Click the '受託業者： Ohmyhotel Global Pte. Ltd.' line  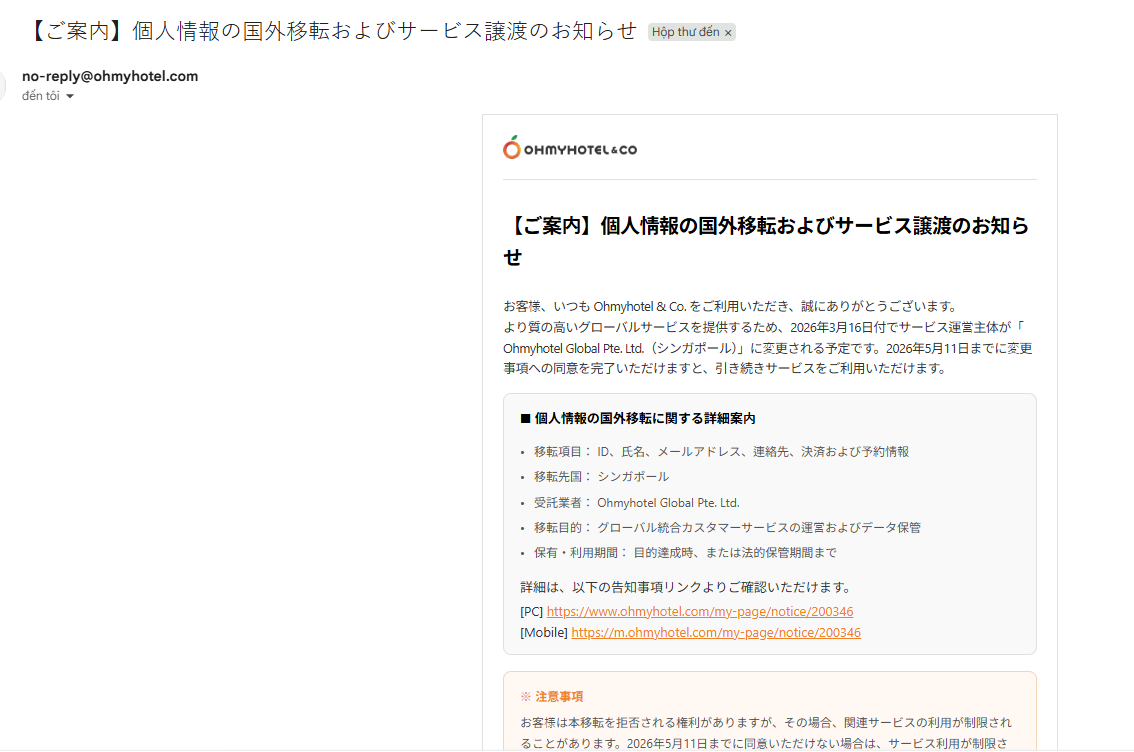[x=636, y=503]
